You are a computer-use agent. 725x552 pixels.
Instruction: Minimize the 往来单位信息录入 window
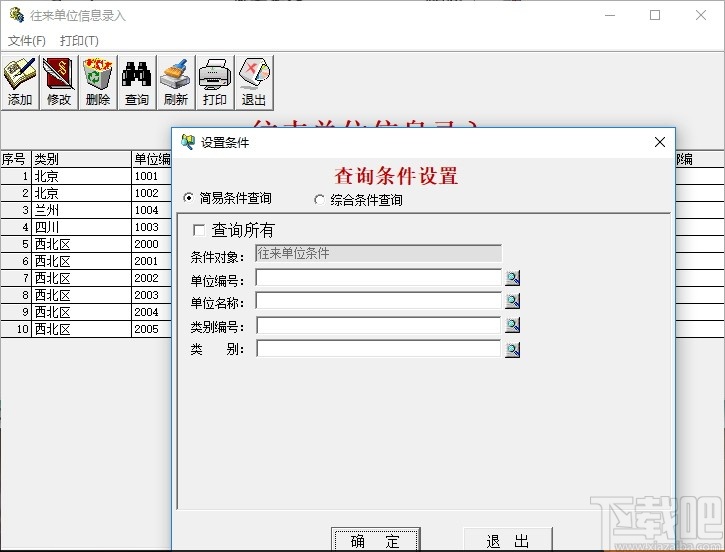point(610,15)
